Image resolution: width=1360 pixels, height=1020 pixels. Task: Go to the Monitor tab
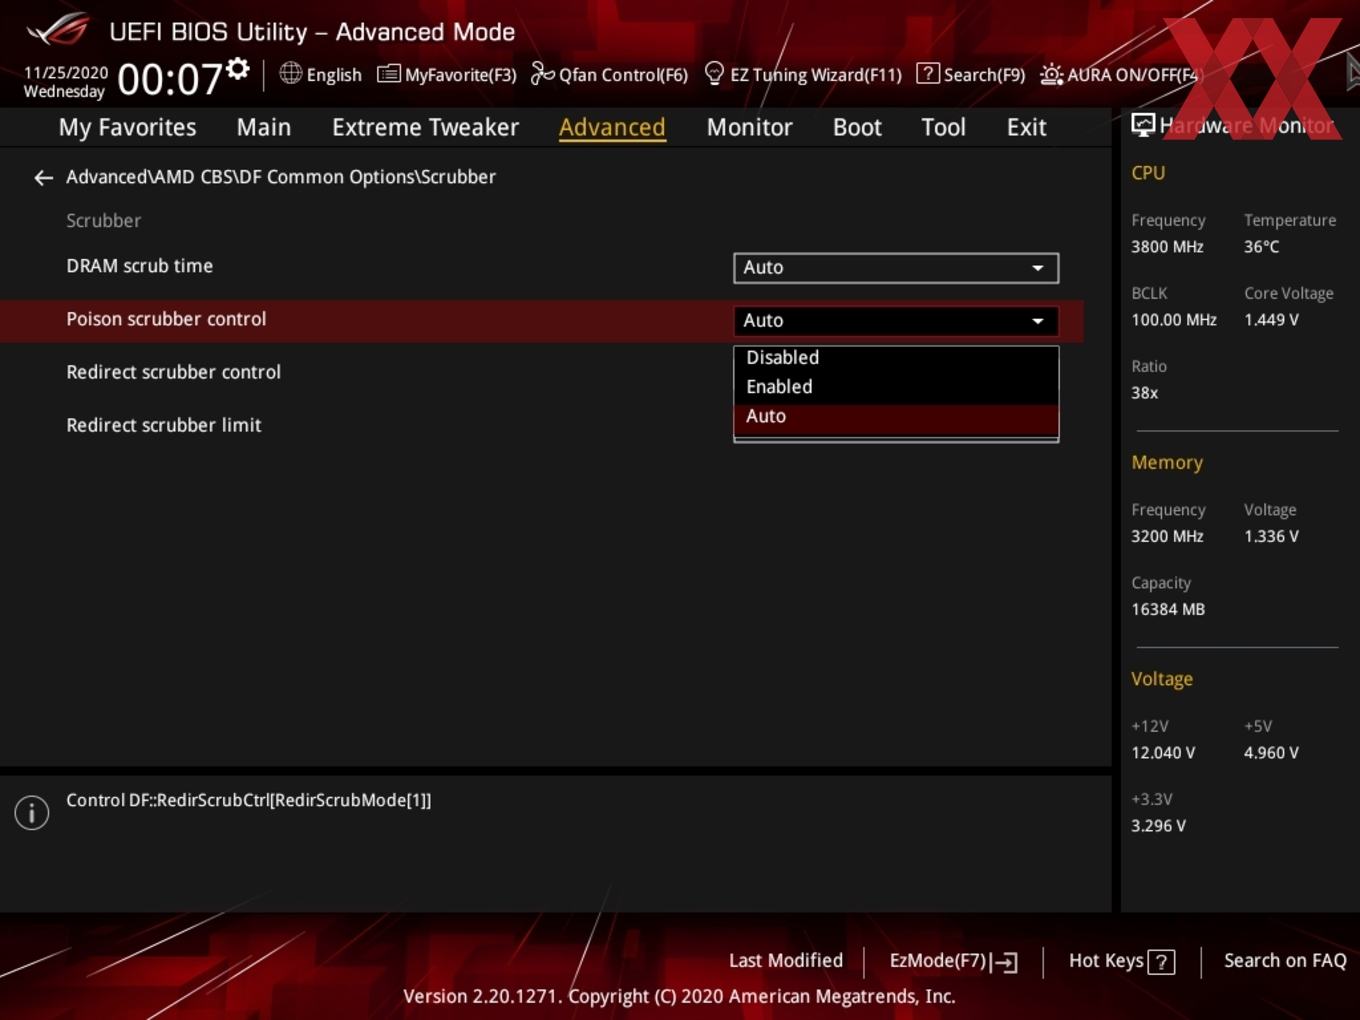tap(749, 127)
